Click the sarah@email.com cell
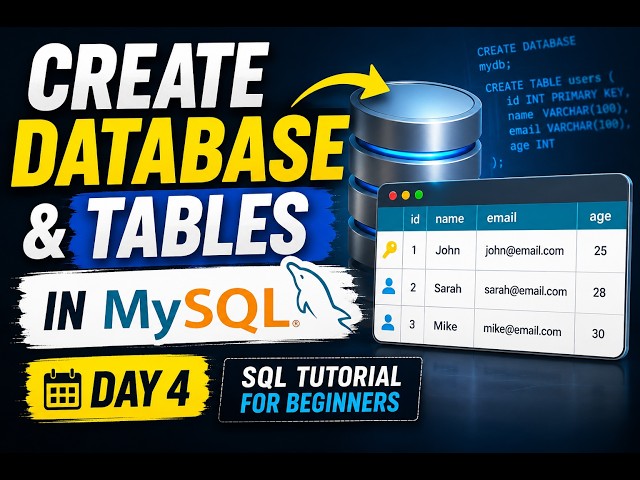Image resolution: width=640 pixels, height=480 pixels. [526, 291]
